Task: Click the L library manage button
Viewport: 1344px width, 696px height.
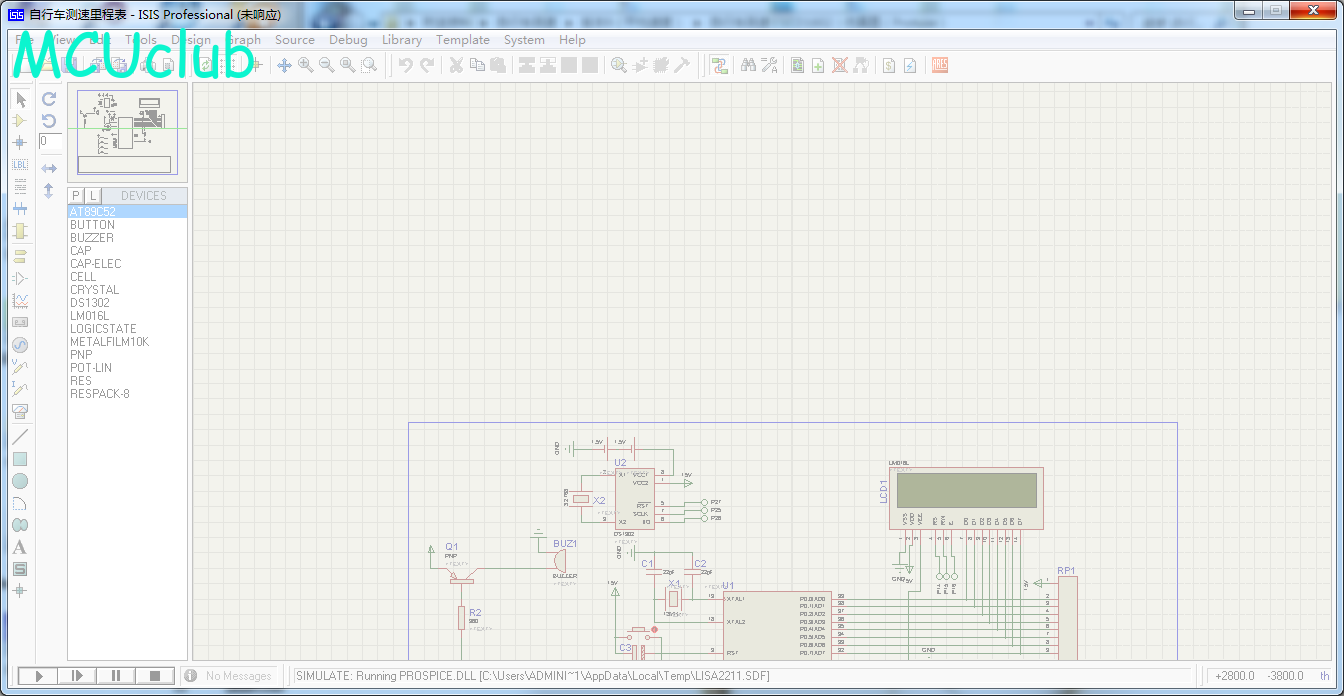Action: point(92,195)
